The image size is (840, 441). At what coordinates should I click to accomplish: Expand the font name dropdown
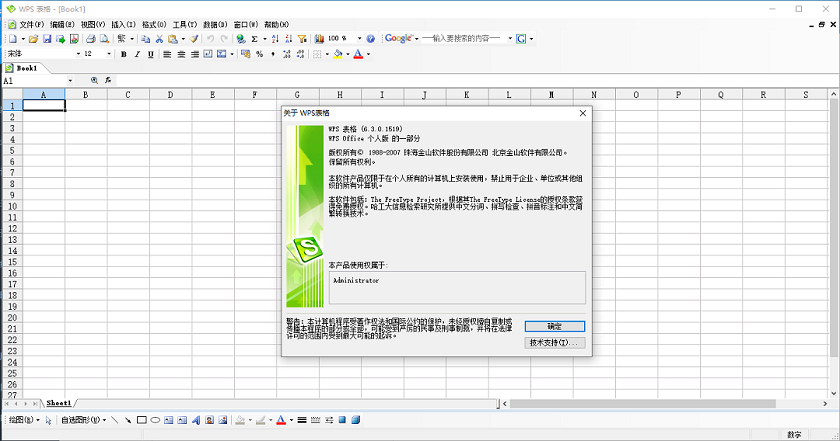(x=78, y=54)
